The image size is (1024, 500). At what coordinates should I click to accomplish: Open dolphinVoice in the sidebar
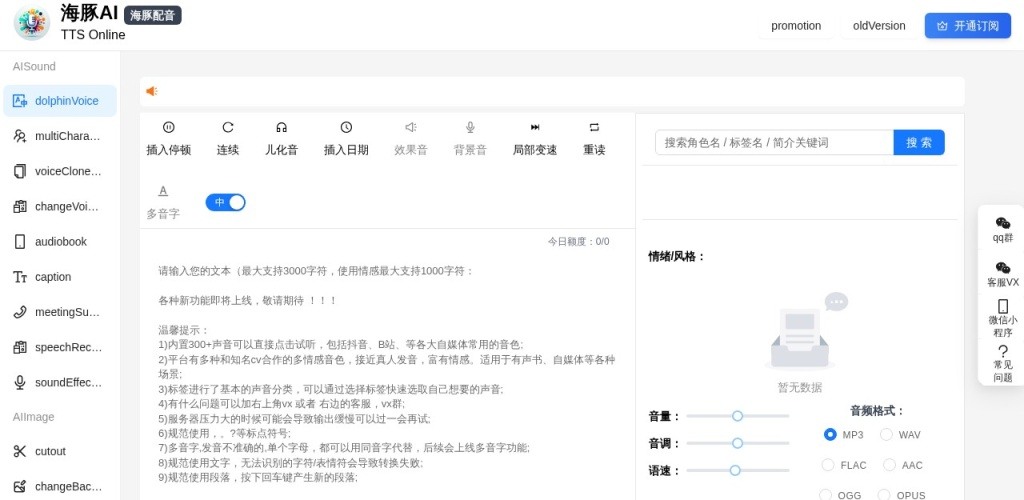point(60,101)
